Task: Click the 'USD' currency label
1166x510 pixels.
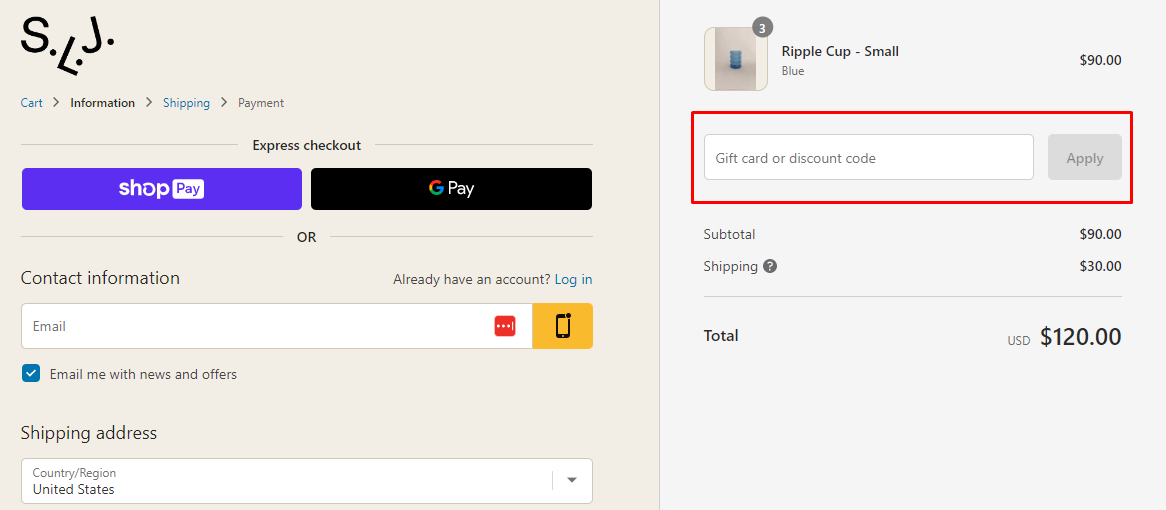Action: pyautogui.click(x=1019, y=340)
